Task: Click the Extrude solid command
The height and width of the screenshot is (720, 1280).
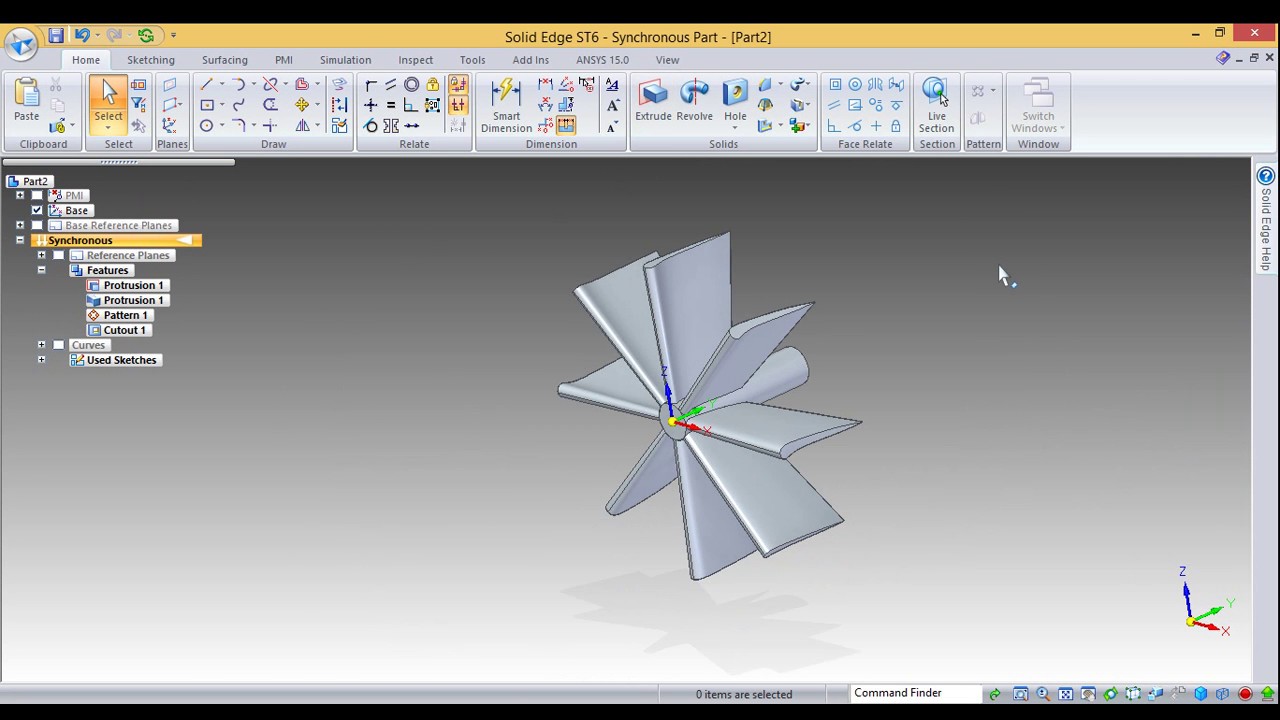Action: tap(653, 100)
